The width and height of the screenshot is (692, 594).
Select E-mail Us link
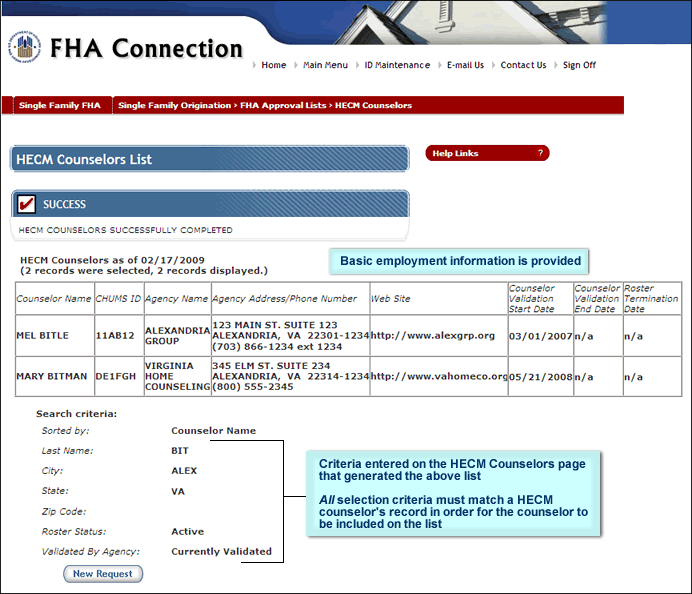pos(465,65)
